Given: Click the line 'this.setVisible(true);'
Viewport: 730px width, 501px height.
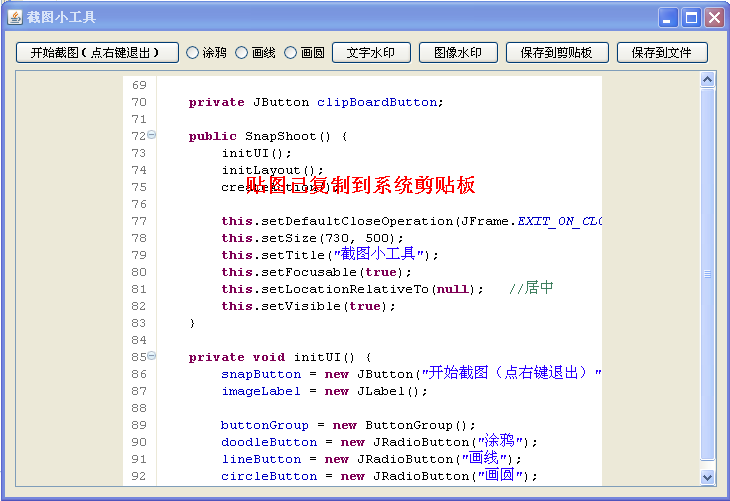Looking at the screenshot, I should (308, 306).
